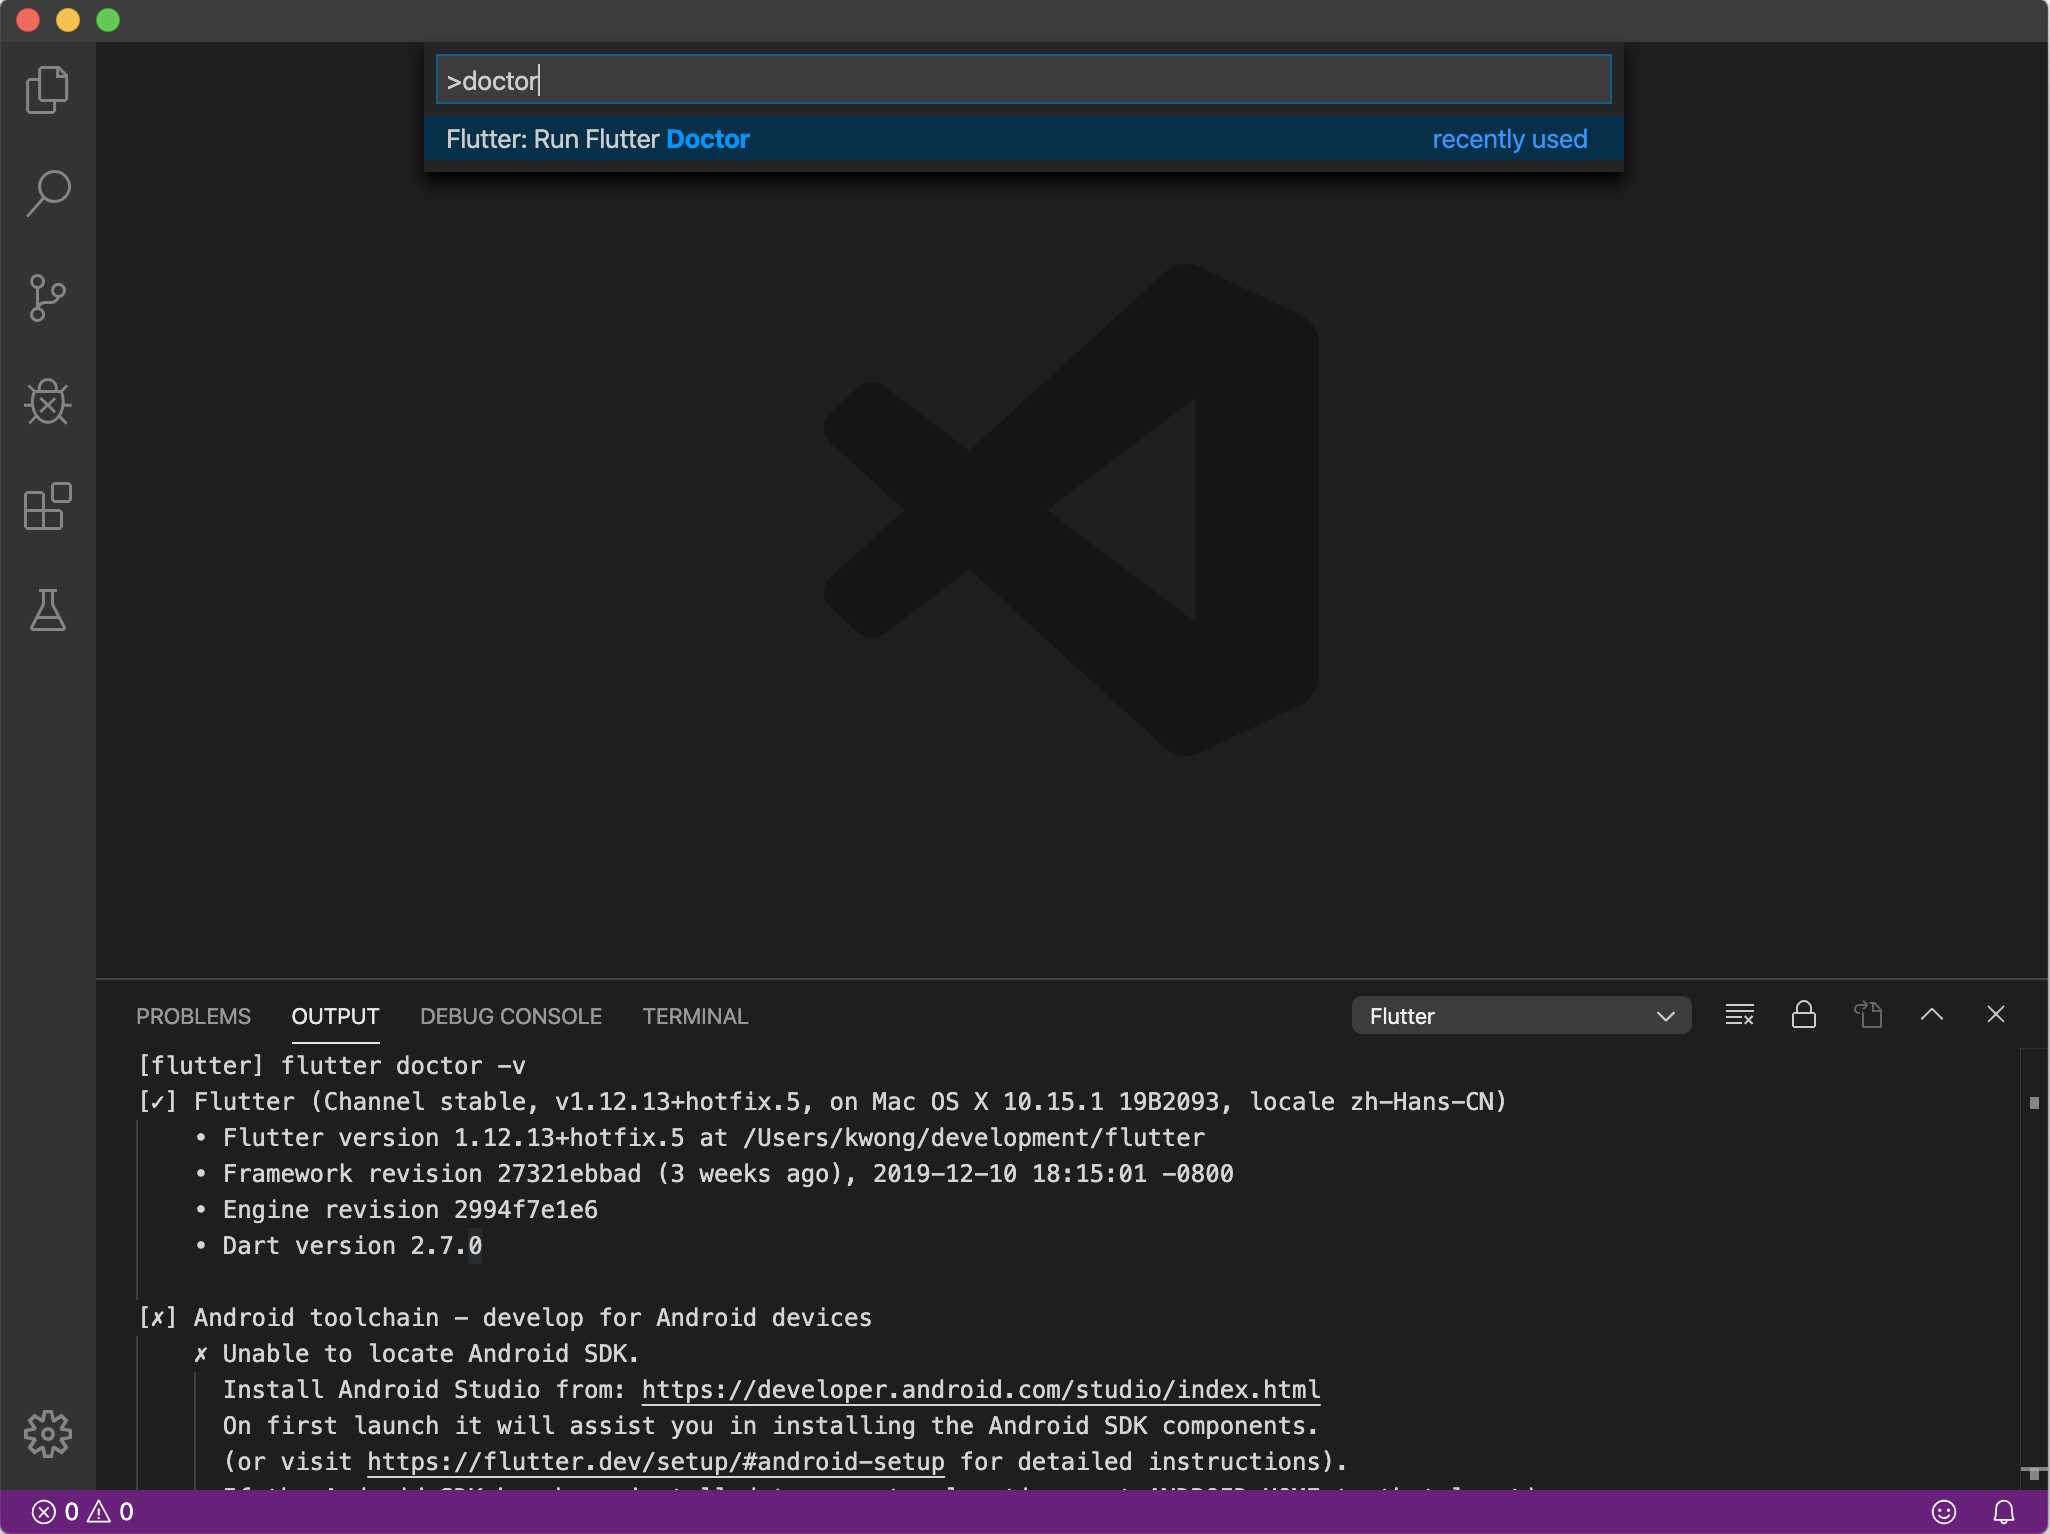This screenshot has height=1534, width=2050.
Task: Click the 'recently used' label in palette
Action: pyautogui.click(x=1510, y=139)
